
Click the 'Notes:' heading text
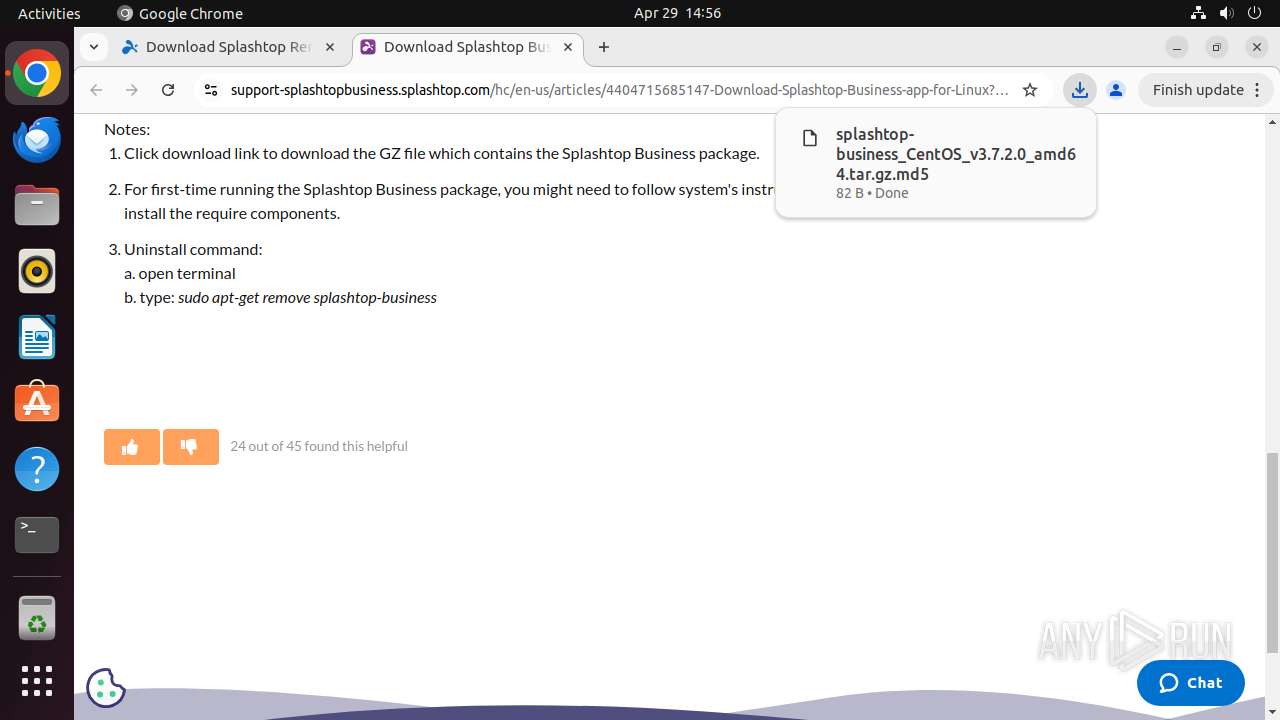pyautogui.click(x=127, y=129)
